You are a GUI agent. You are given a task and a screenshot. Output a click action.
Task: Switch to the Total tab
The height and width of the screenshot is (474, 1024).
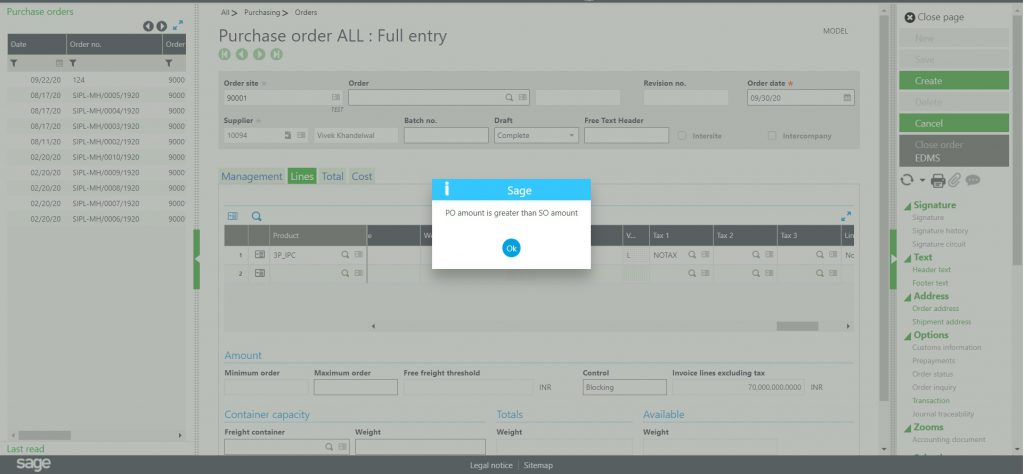(332, 176)
